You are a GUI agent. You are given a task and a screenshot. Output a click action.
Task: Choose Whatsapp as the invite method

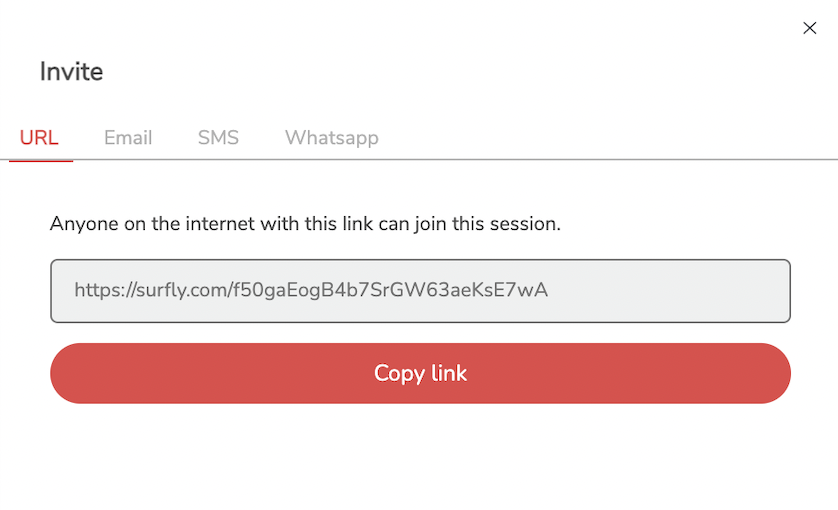coord(331,138)
